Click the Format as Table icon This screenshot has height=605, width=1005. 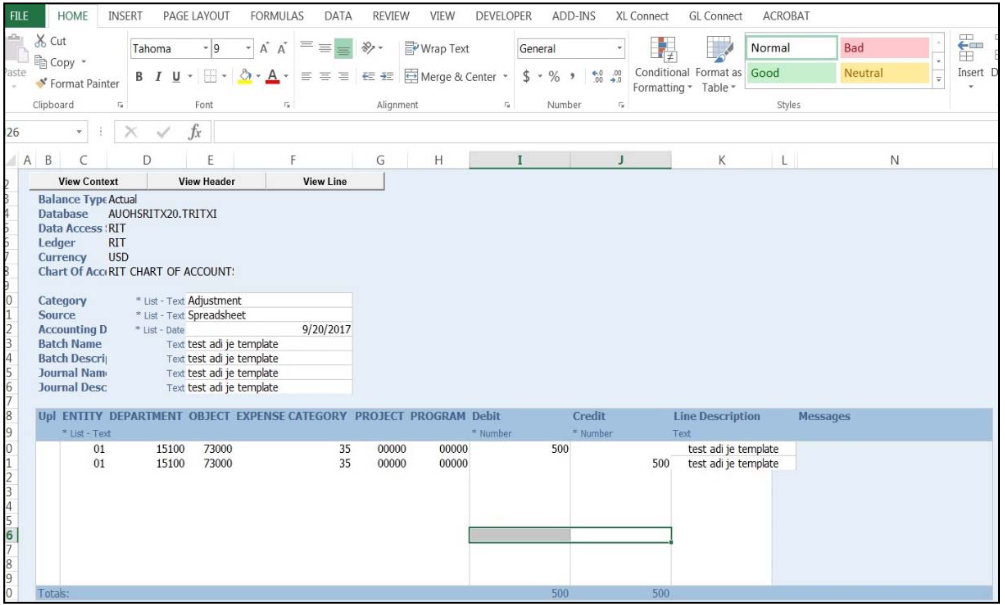pyautogui.click(x=718, y=50)
